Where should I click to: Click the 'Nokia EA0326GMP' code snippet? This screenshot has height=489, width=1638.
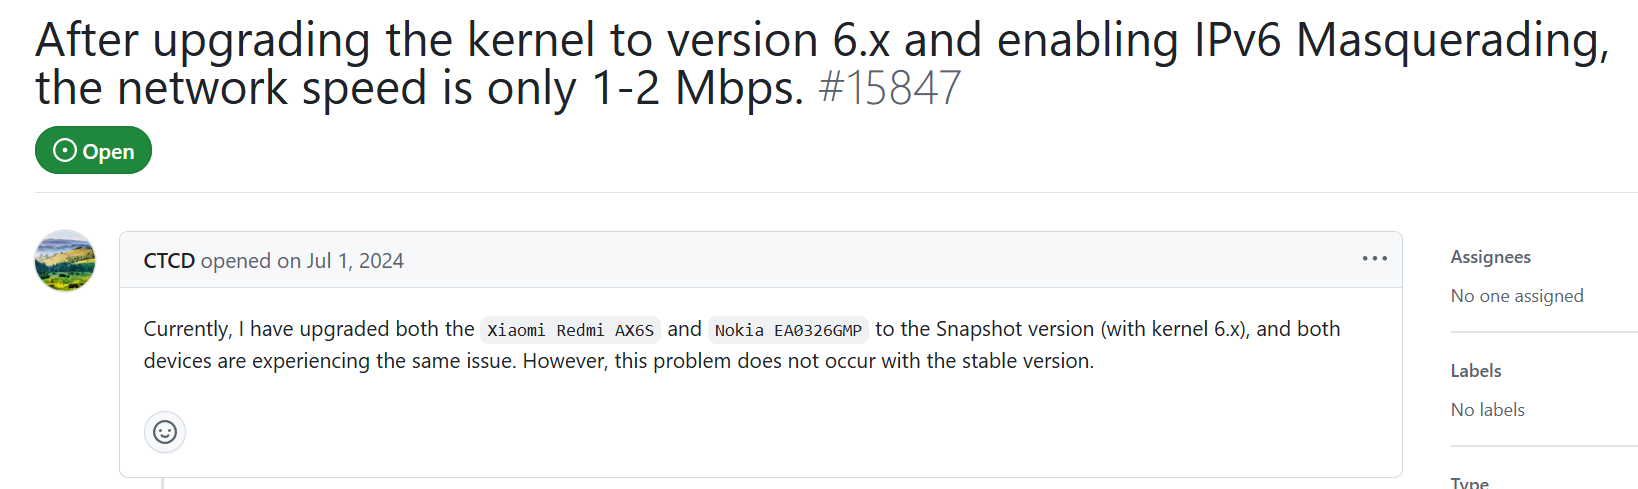(x=788, y=330)
